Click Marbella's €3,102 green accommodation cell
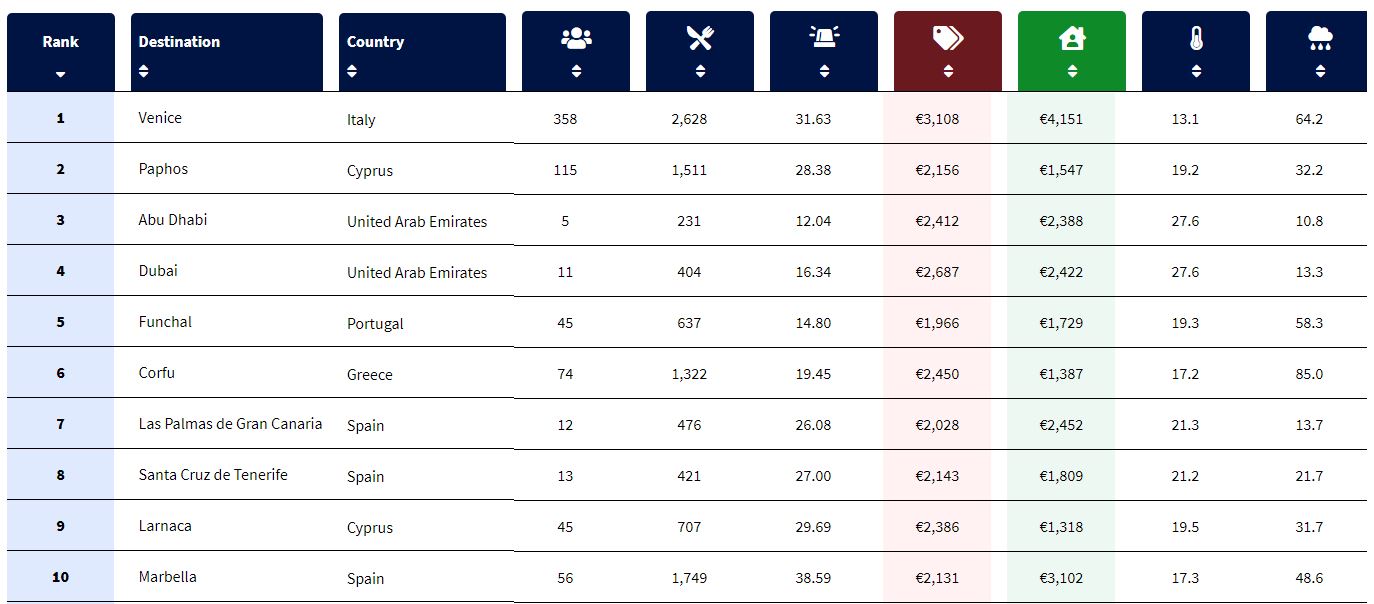1374x604 pixels. [1061, 578]
